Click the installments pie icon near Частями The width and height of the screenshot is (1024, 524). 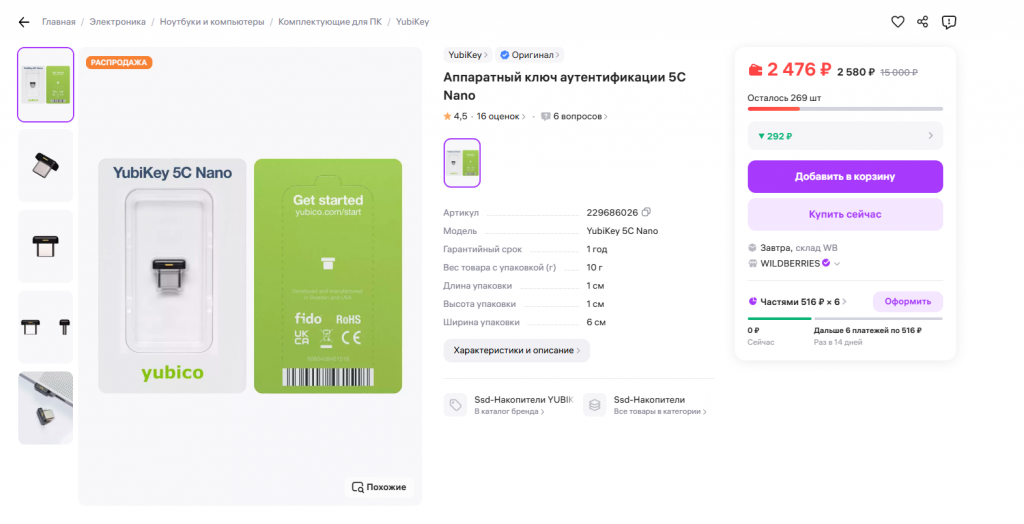(752, 301)
